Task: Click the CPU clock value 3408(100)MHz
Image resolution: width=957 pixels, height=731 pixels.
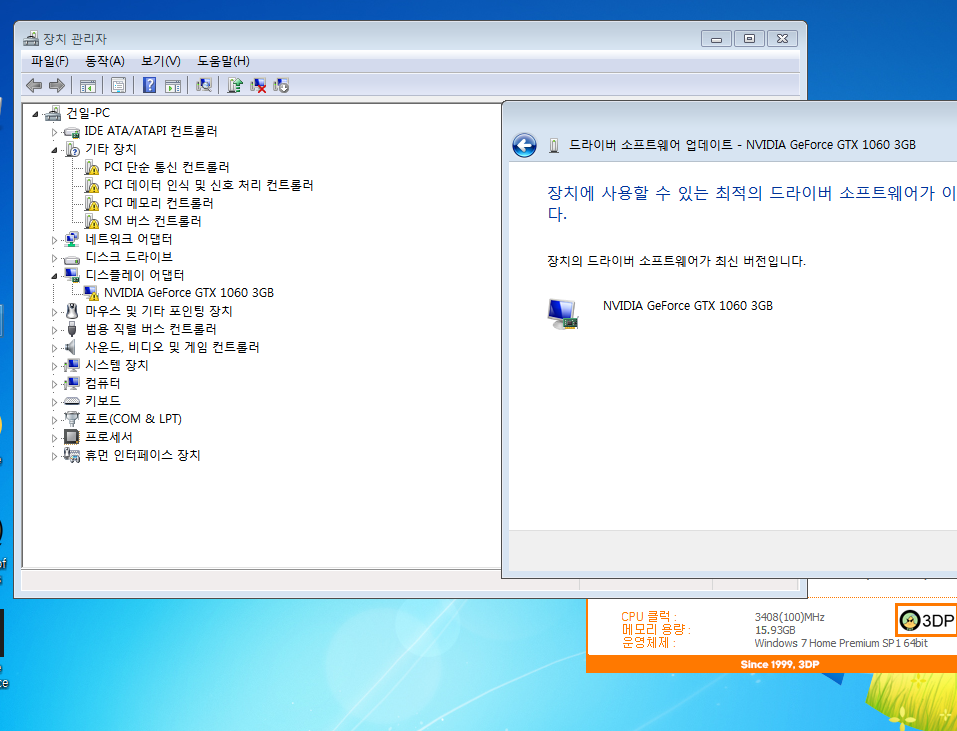Action: point(790,617)
